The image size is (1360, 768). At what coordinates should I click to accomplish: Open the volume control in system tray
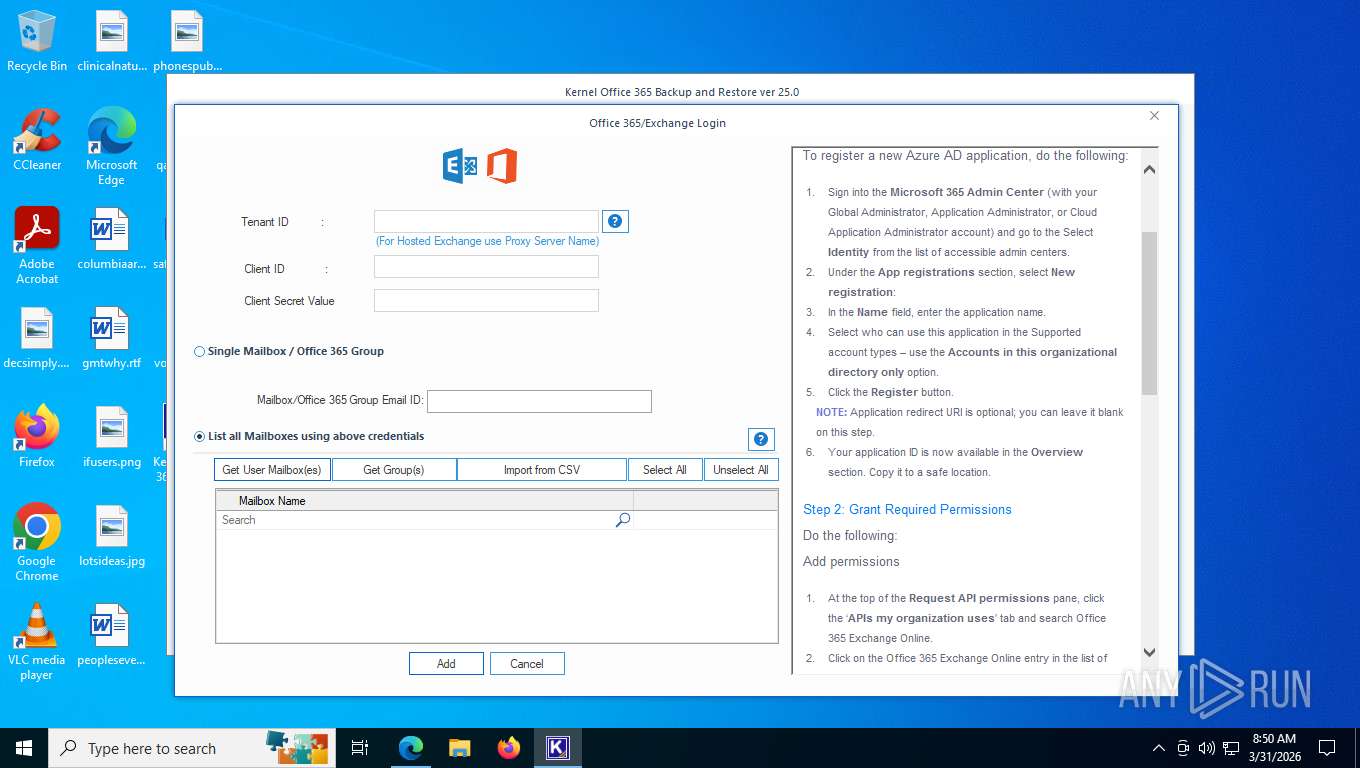click(1207, 748)
